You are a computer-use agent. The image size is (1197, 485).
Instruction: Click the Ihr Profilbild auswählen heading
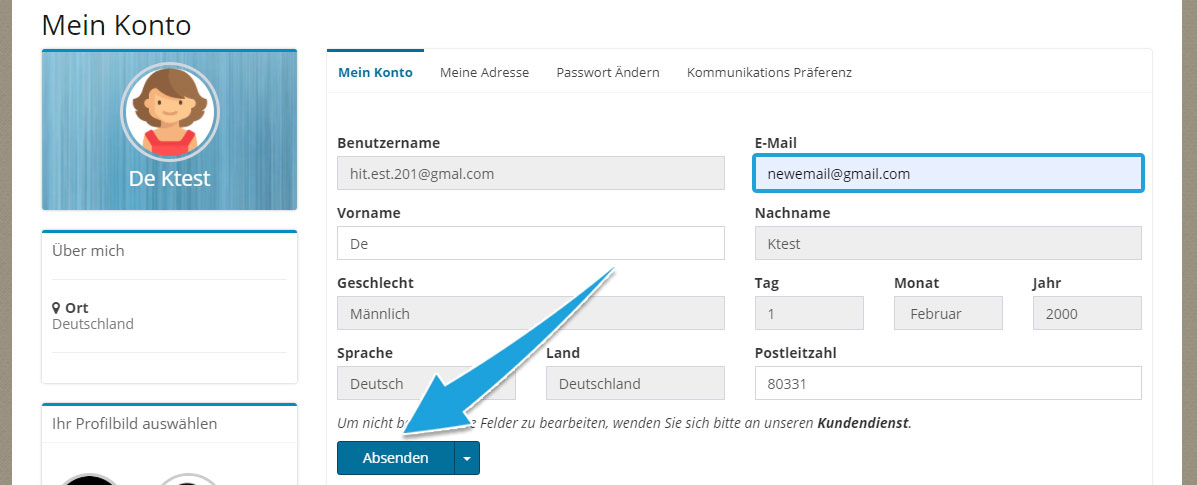pos(134,423)
